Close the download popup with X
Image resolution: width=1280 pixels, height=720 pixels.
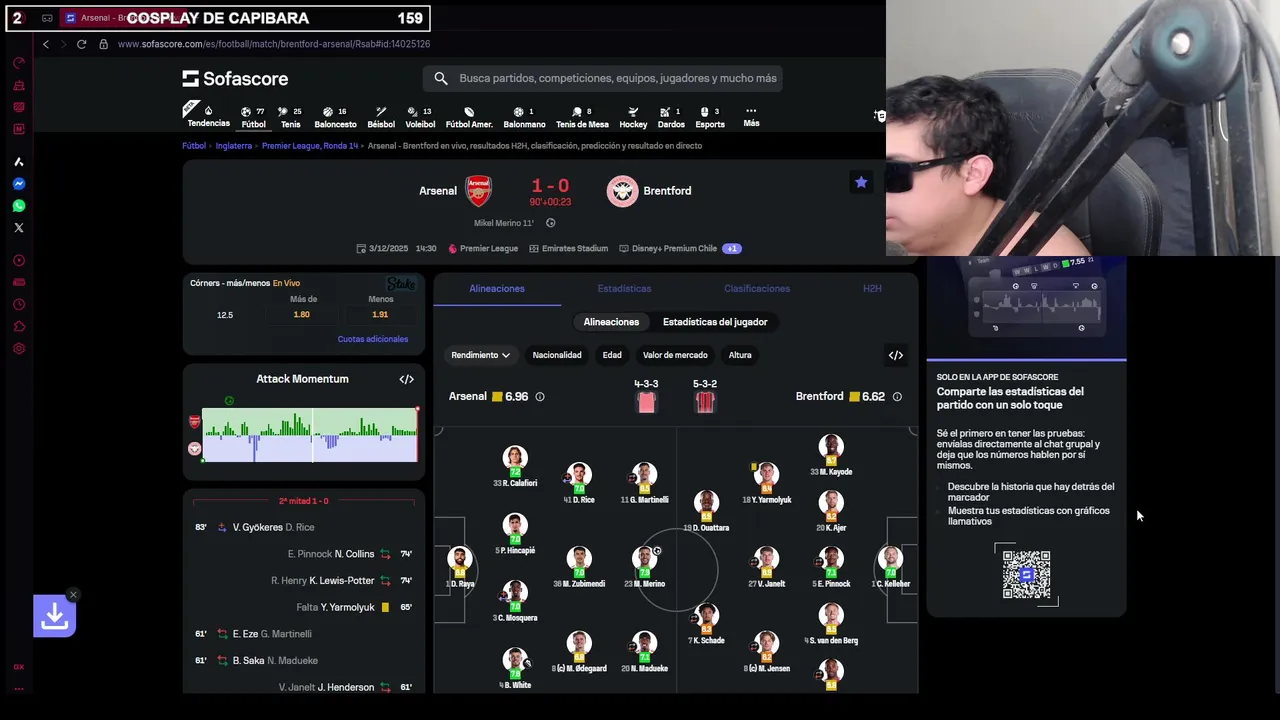[x=73, y=595]
